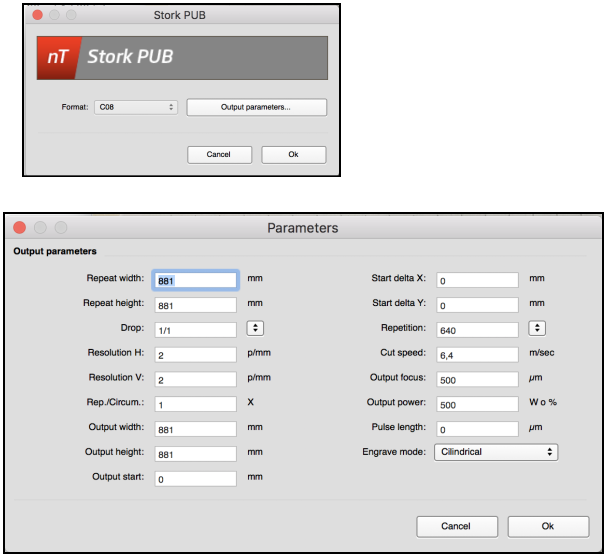This screenshot has width=604, height=557.
Task: Edit the Resolution V field
Action: click(x=196, y=380)
